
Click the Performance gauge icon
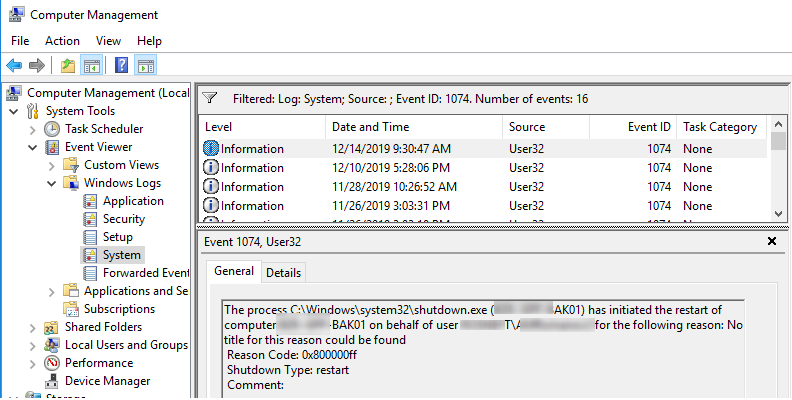[x=52, y=363]
